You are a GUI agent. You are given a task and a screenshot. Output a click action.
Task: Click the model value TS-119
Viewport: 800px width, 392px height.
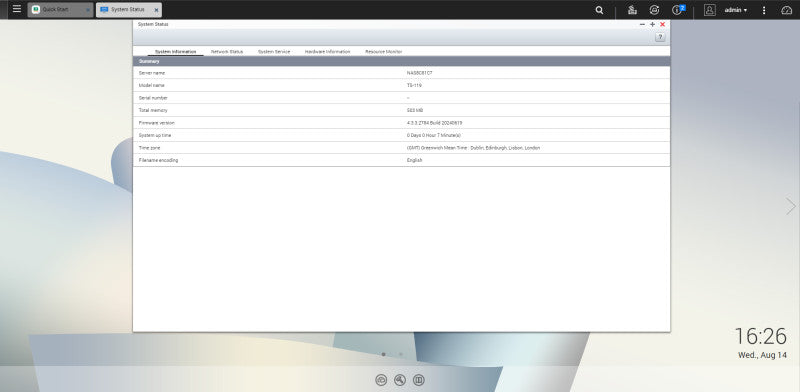coord(414,85)
